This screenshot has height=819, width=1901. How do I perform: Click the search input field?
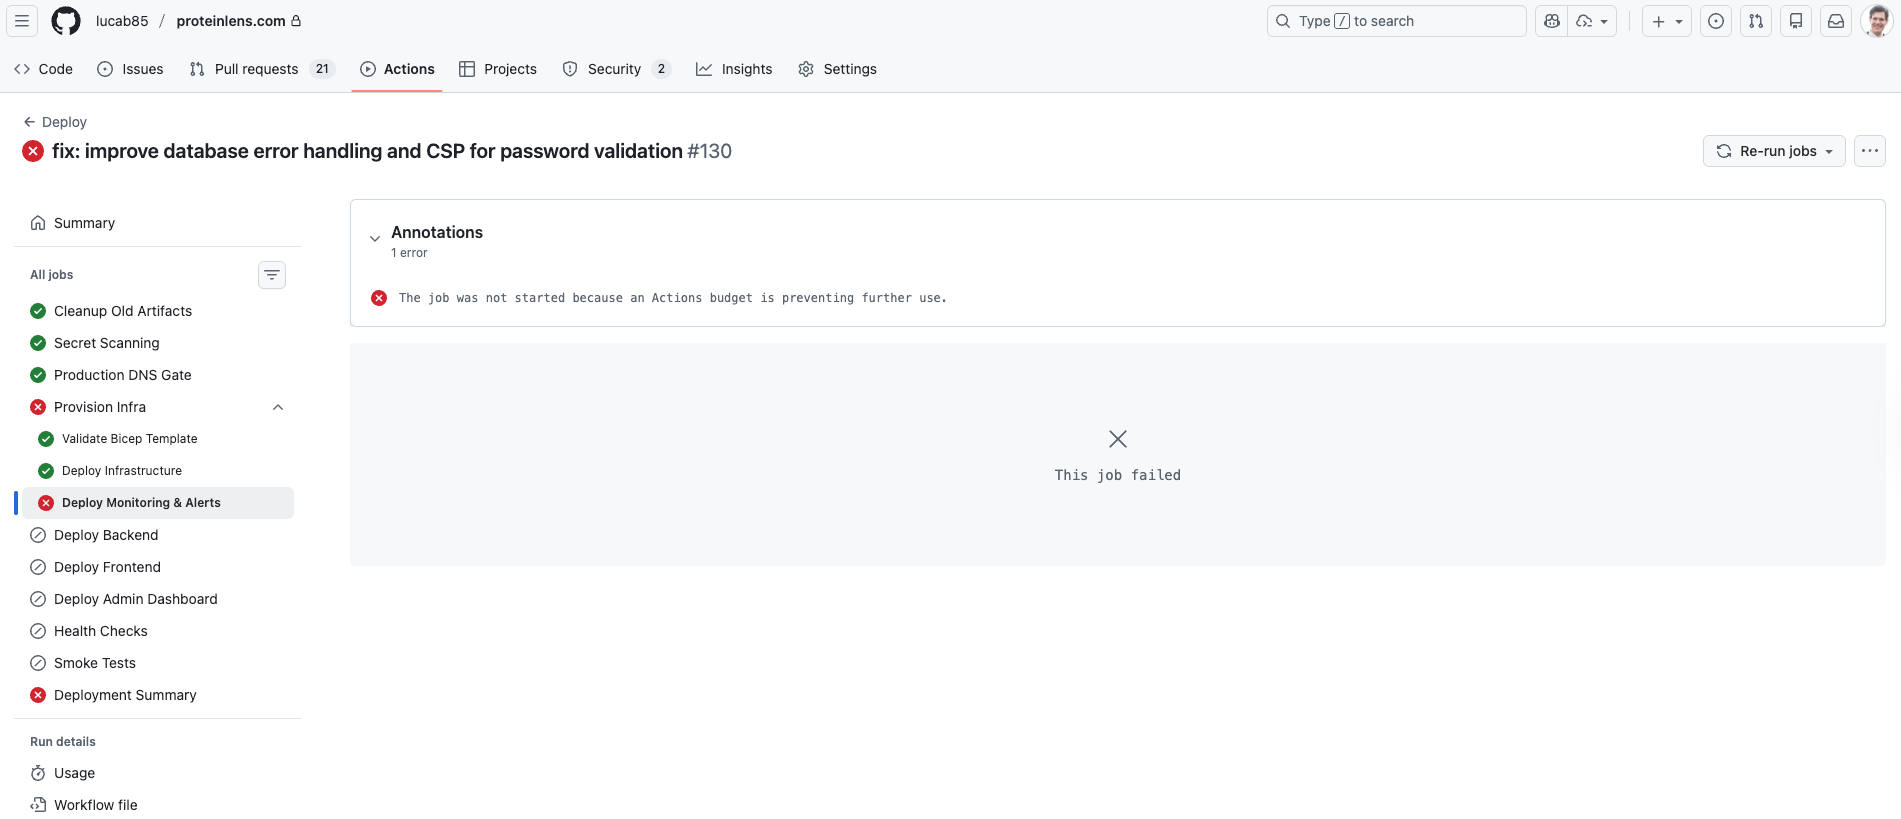point(1396,21)
